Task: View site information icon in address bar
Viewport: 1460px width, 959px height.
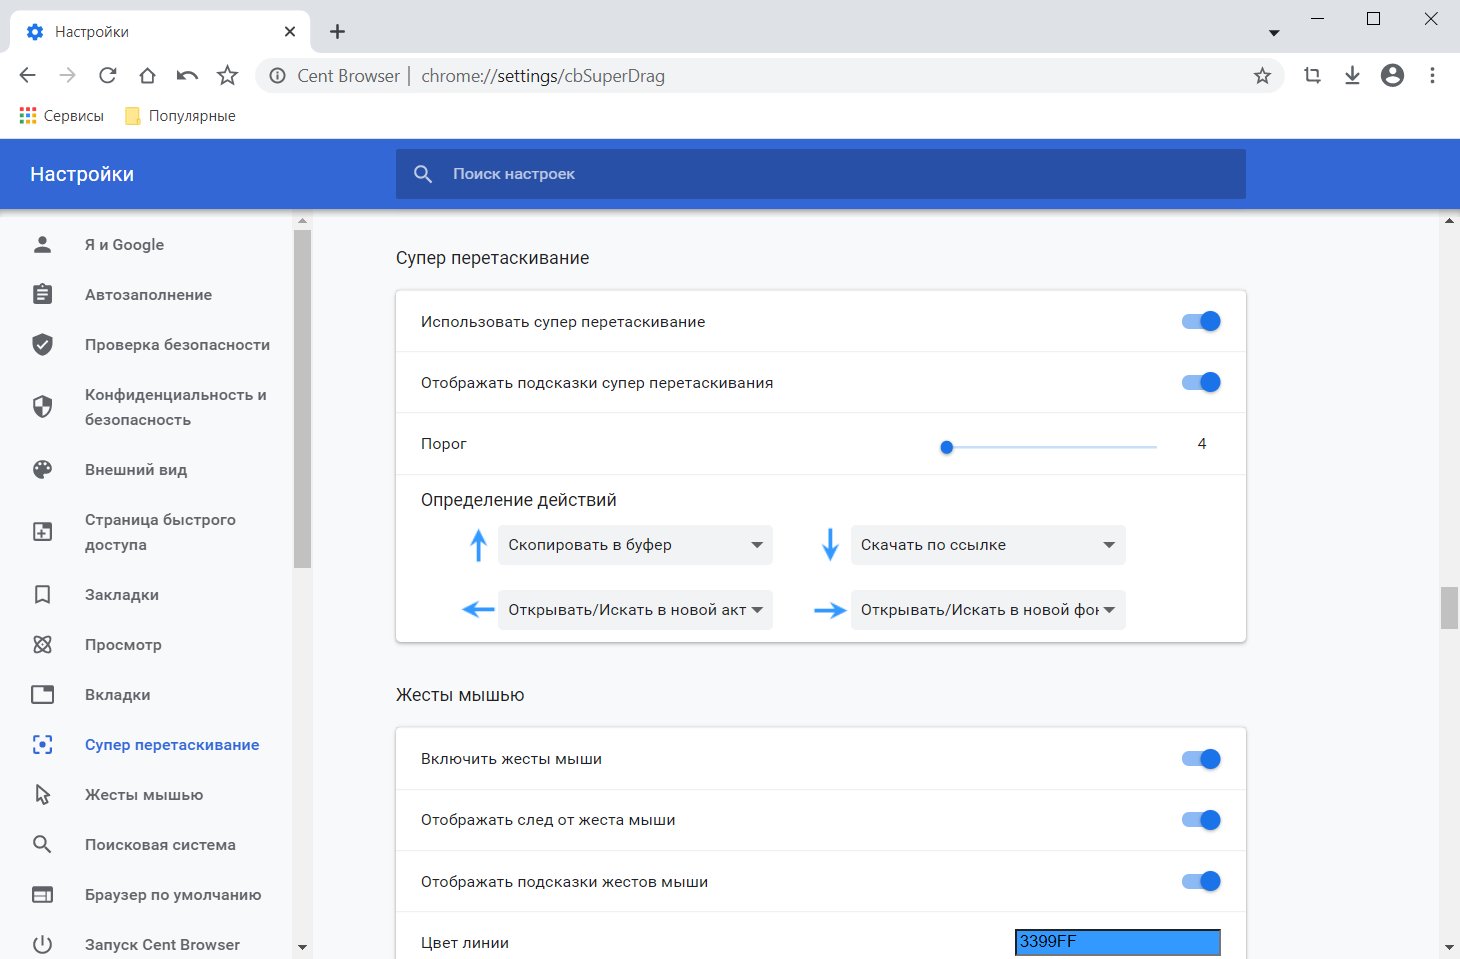Action: [278, 76]
